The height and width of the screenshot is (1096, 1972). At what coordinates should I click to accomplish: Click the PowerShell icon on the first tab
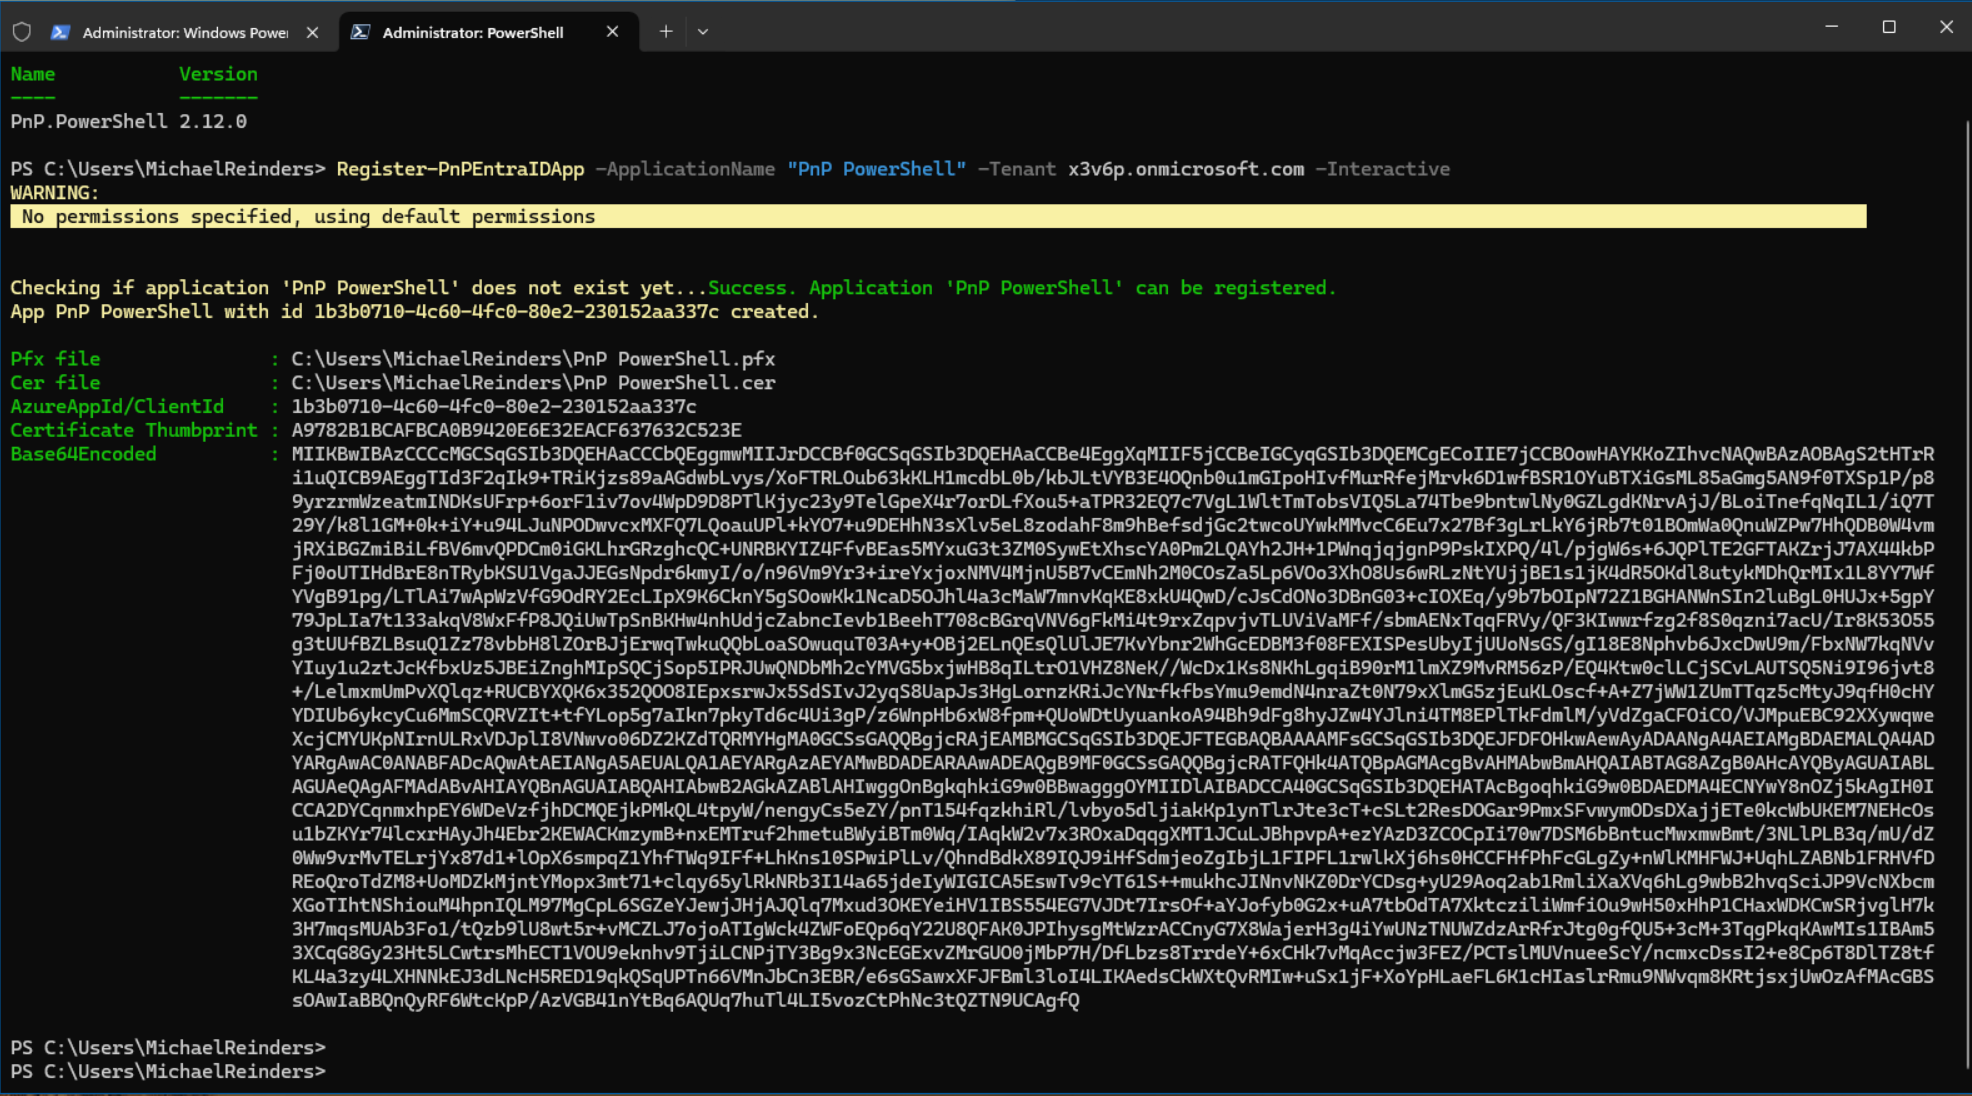point(61,32)
